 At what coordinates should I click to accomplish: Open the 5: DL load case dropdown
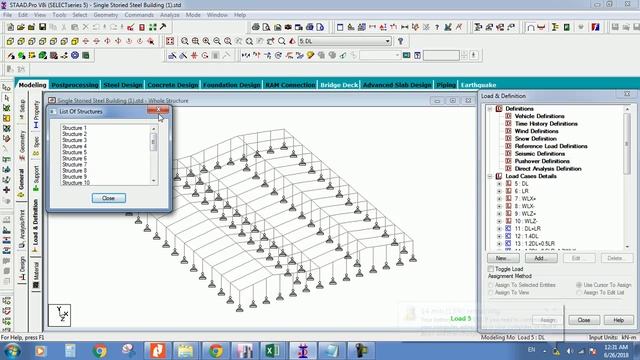[x=387, y=41]
